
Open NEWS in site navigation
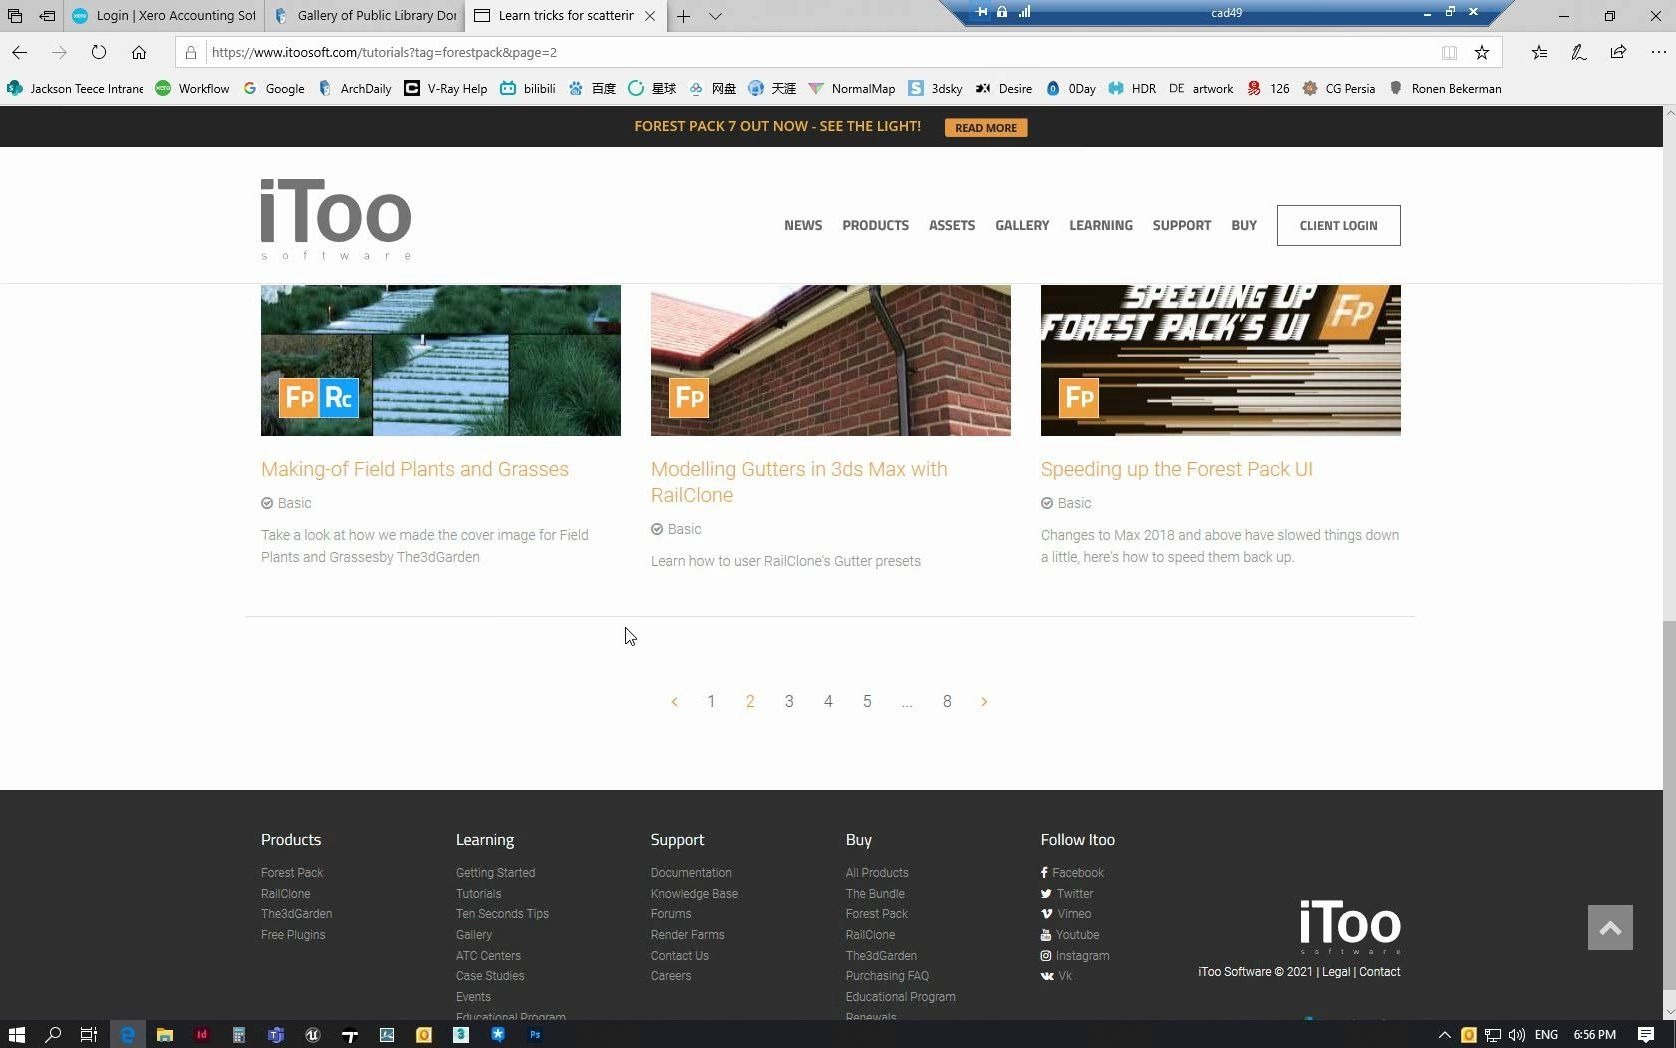(x=803, y=225)
